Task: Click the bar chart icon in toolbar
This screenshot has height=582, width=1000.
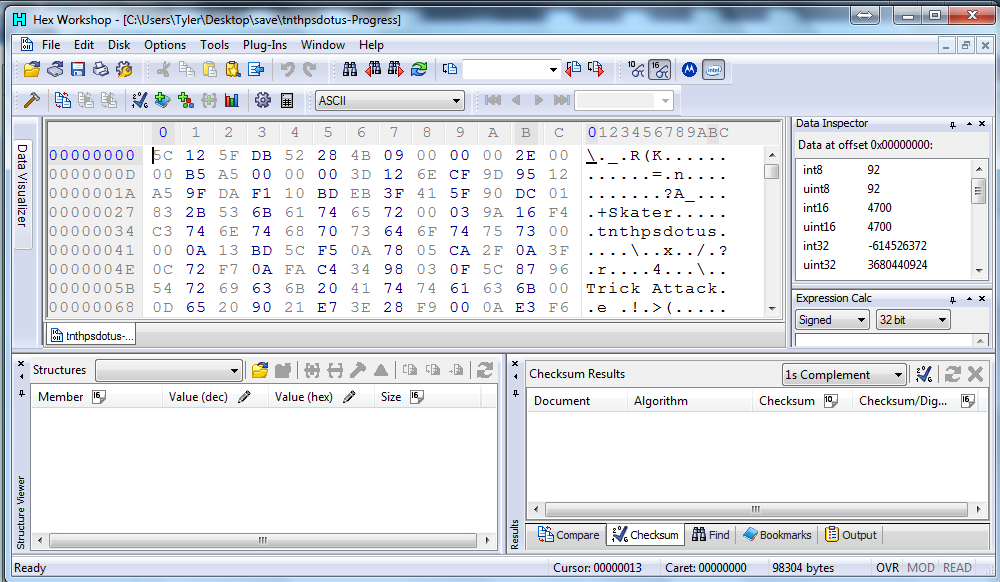Action: pyautogui.click(x=232, y=100)
